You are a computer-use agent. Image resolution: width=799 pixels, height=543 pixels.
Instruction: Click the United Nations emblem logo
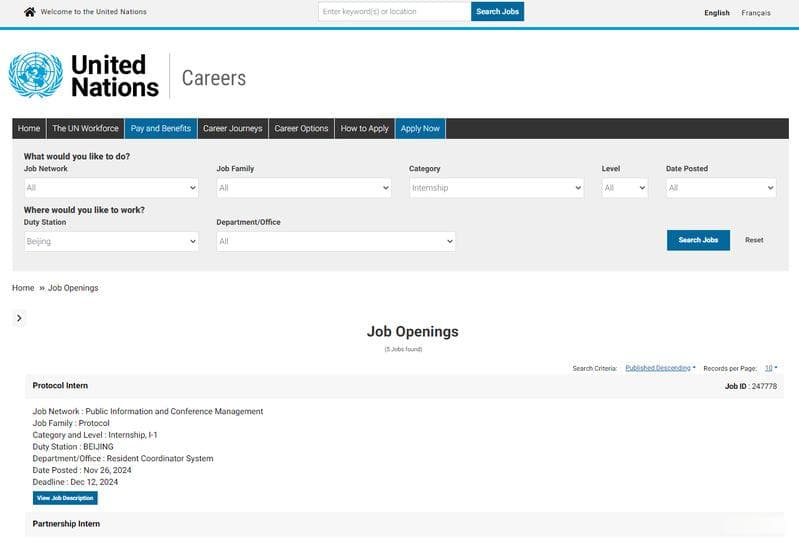tap(36, 75)
